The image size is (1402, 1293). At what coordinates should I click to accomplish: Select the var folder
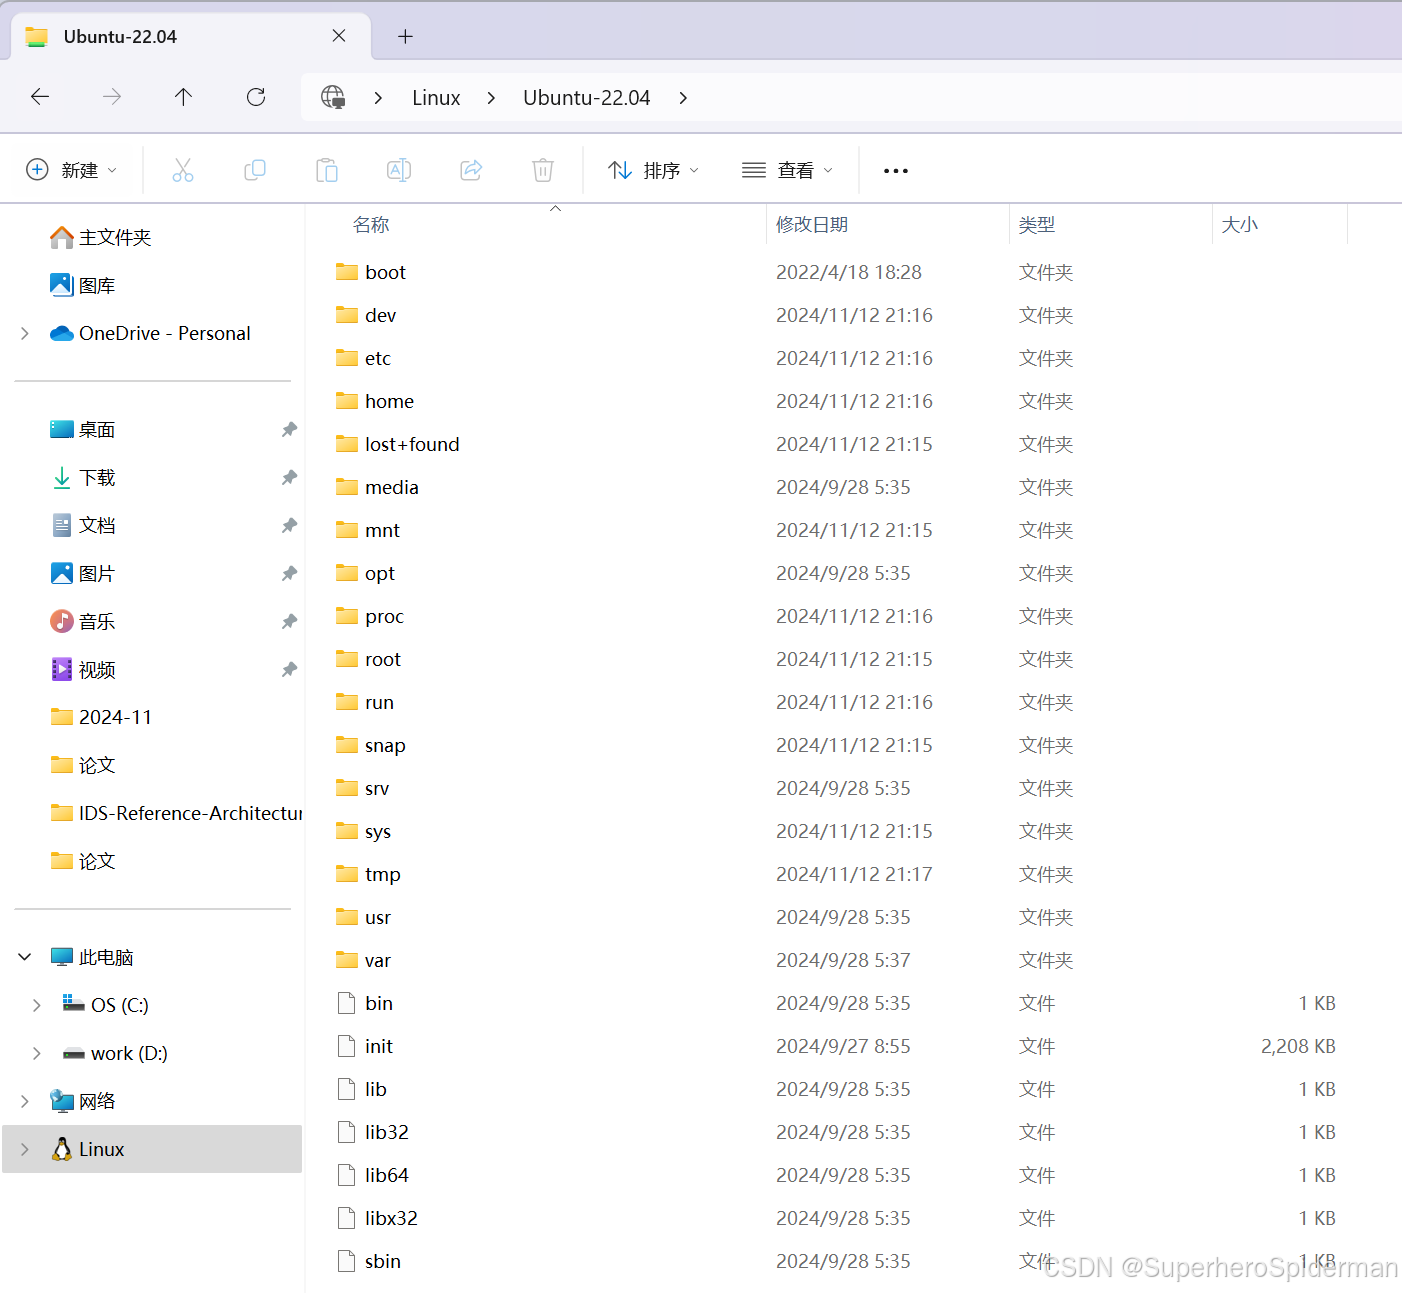point(377,960)
